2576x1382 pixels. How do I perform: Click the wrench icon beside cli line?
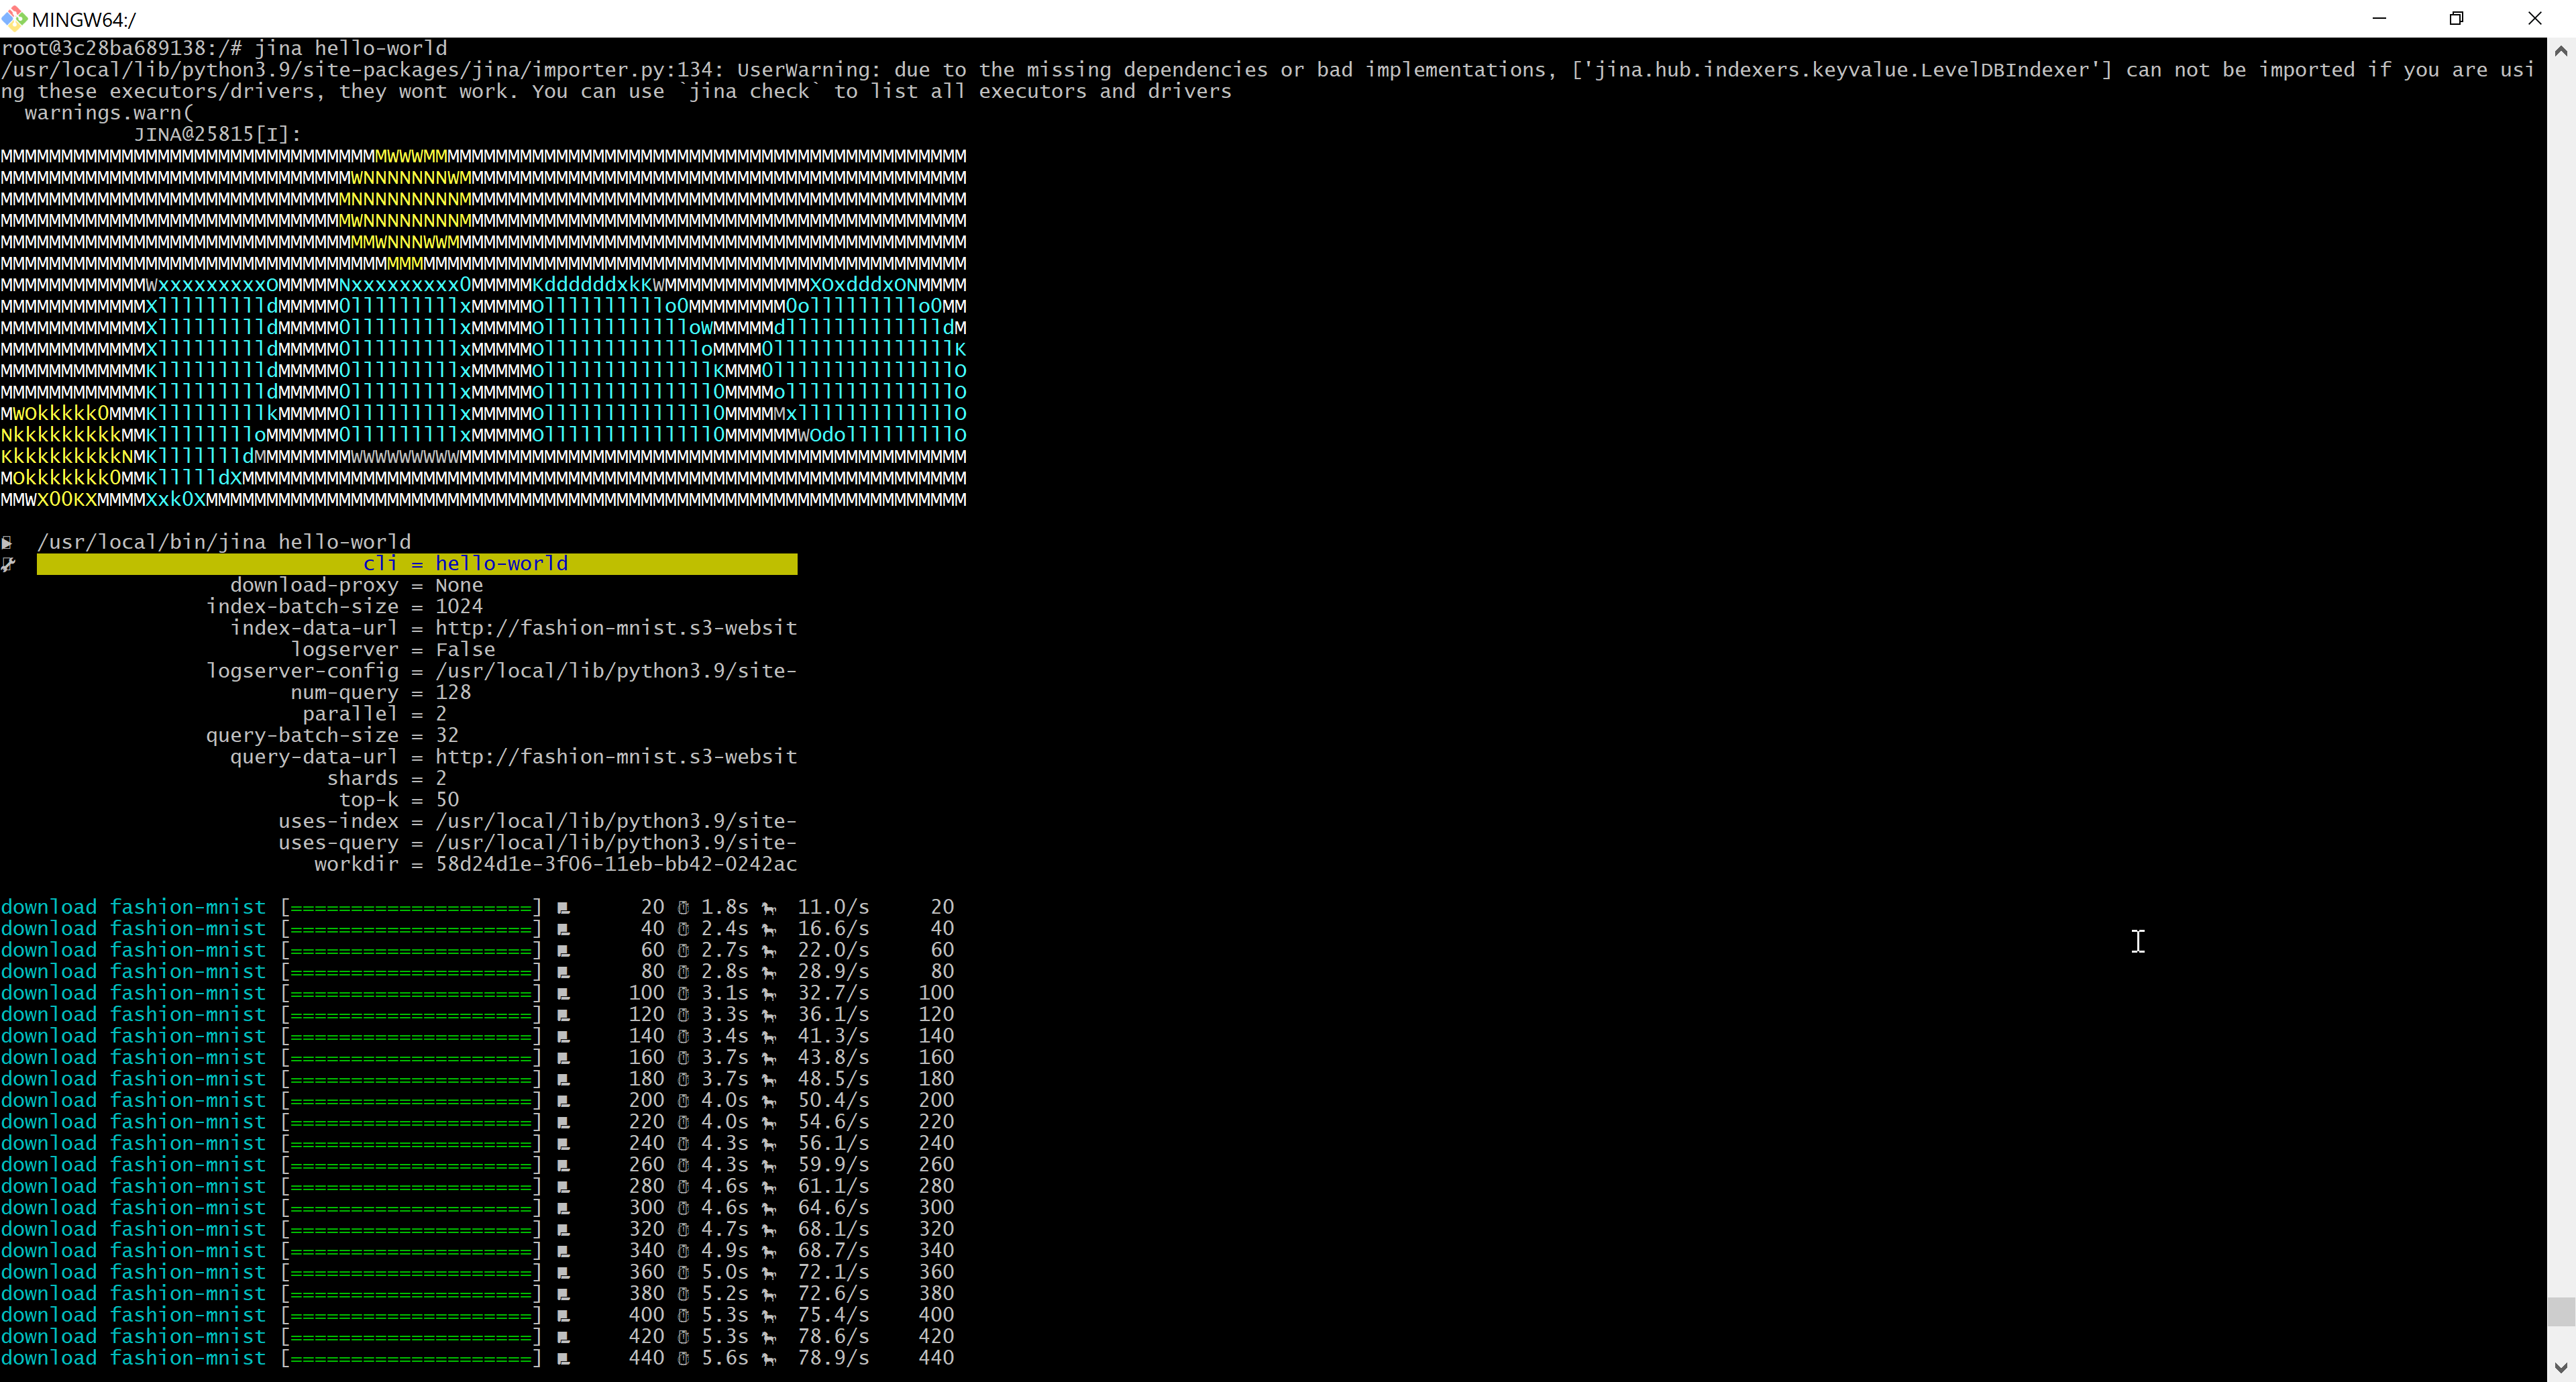click(8, 564)
